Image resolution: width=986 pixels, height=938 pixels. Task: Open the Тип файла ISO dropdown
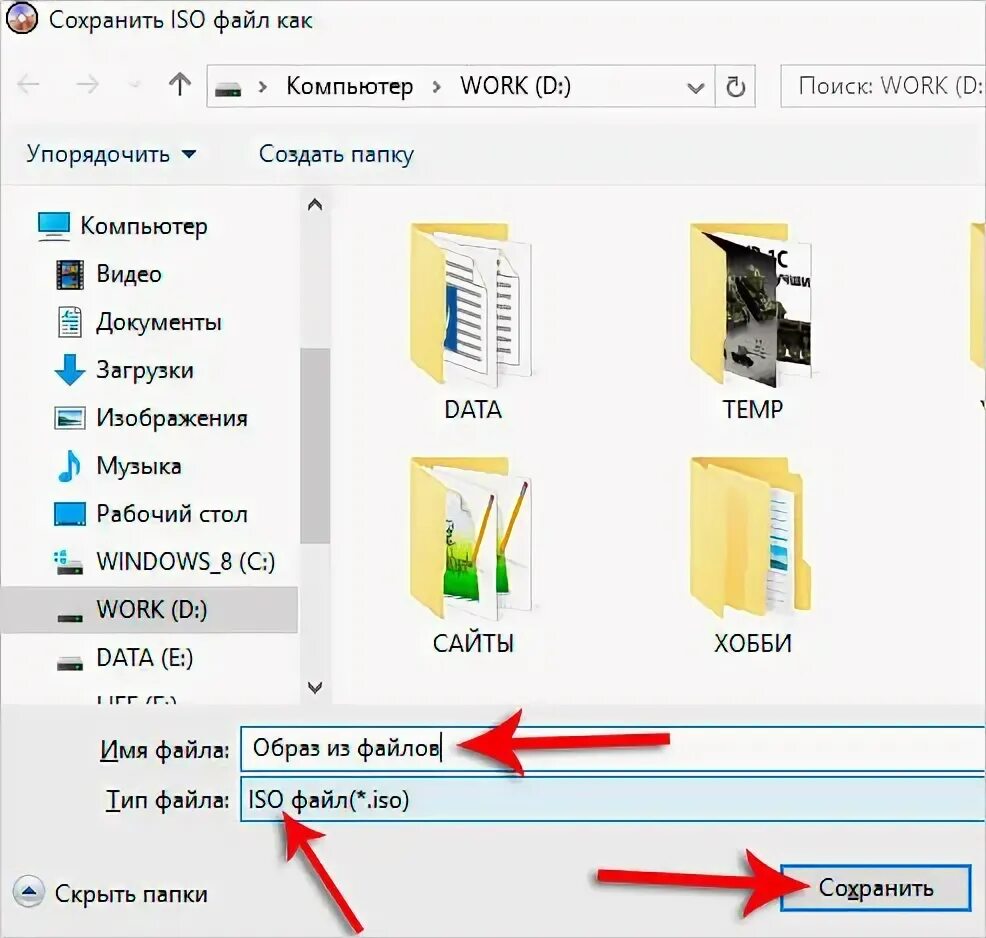pos(613,800)
